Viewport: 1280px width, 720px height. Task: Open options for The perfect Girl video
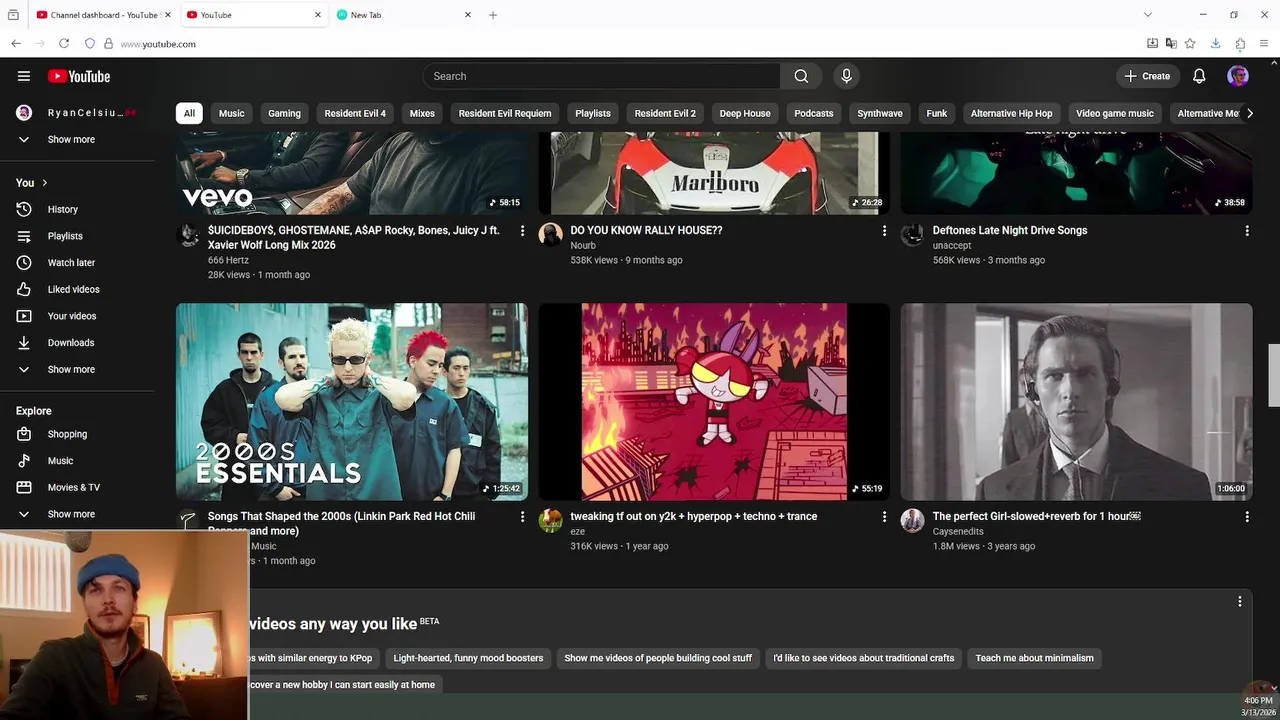(1246, 517)
